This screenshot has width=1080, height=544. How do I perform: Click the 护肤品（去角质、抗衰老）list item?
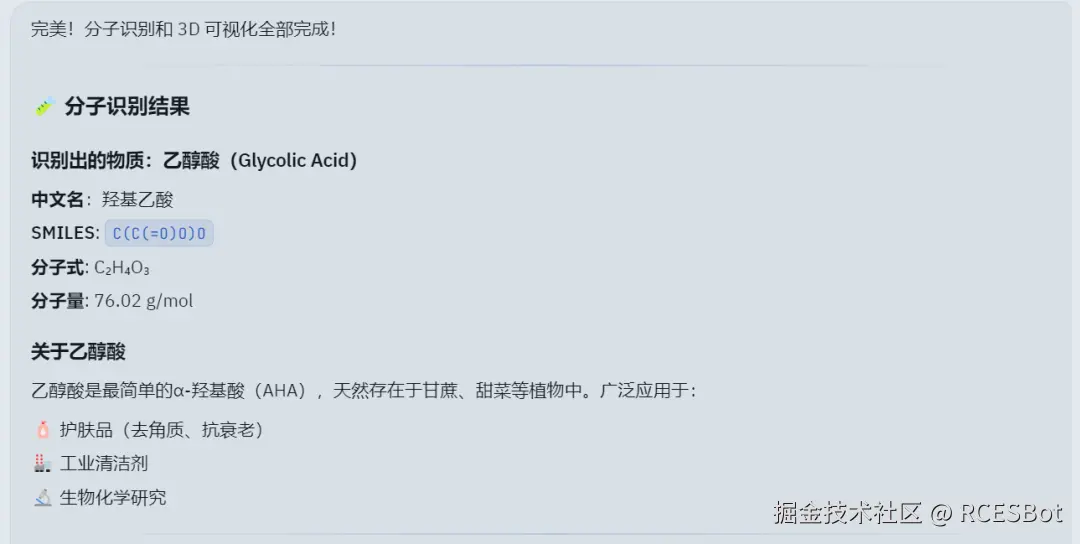pos(161,430)
